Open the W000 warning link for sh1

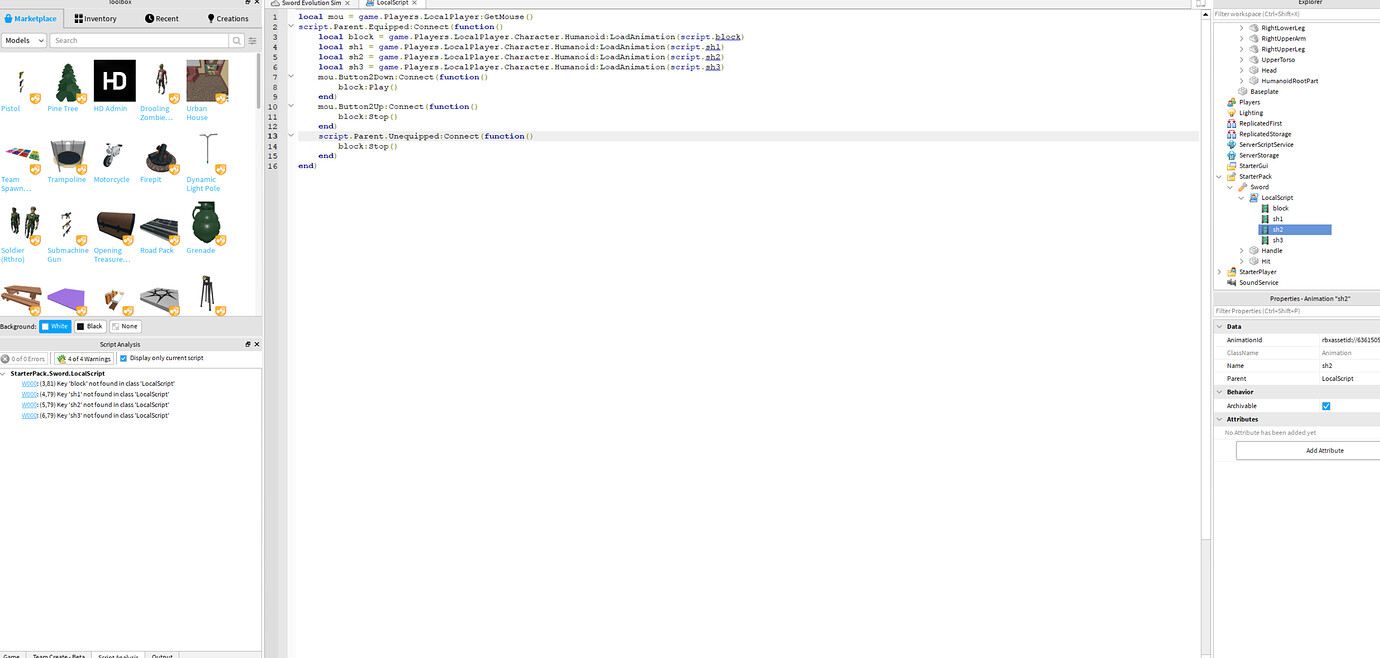click(x=28, y=394)
